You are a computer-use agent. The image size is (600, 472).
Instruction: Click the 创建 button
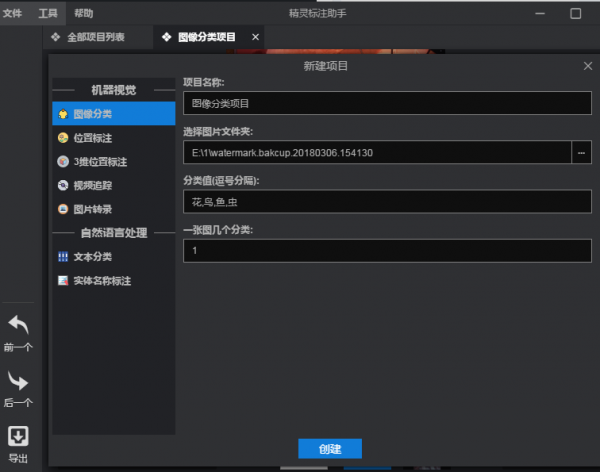click(330, 449)
